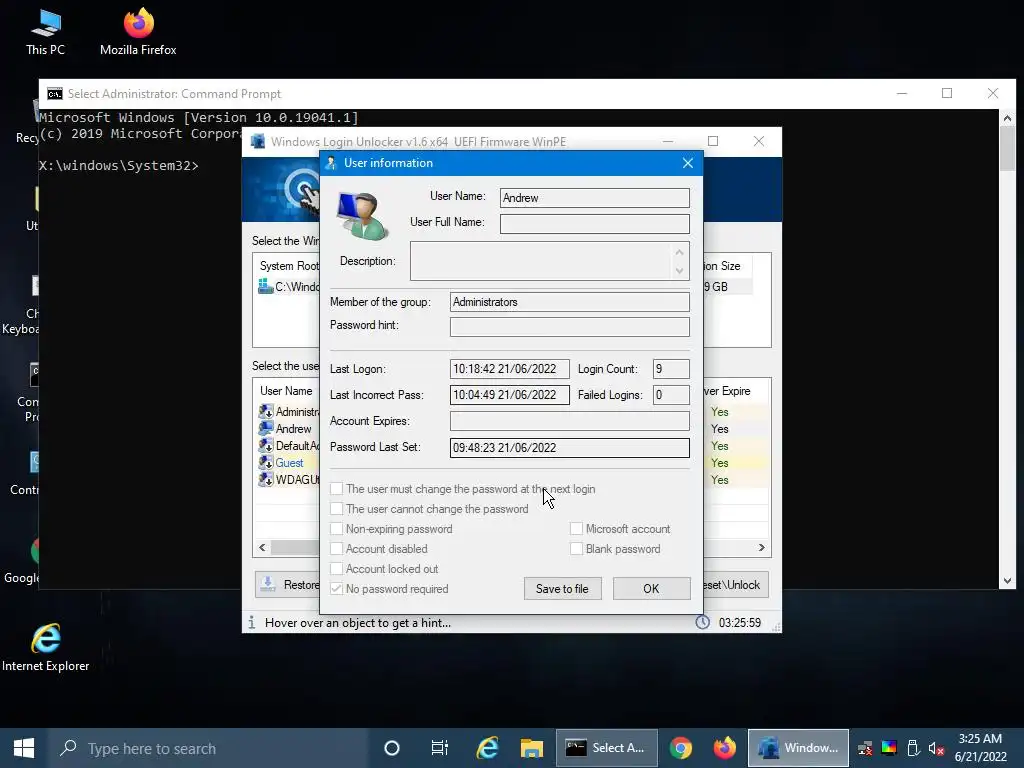The height and width of the screenshot is (768, 1024).
Task: Click the user list right scroll arrow
Action: [761, 547]
